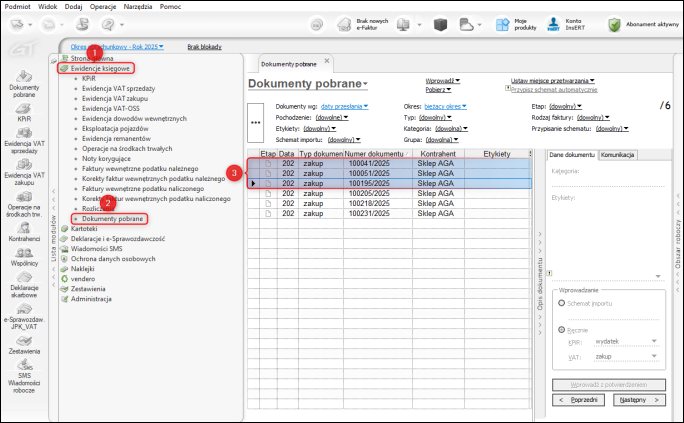The height and width of the screenshot is (423, 684).
Task: Open Wspólnicy sidebar icon
Action: tap(24, 257)
